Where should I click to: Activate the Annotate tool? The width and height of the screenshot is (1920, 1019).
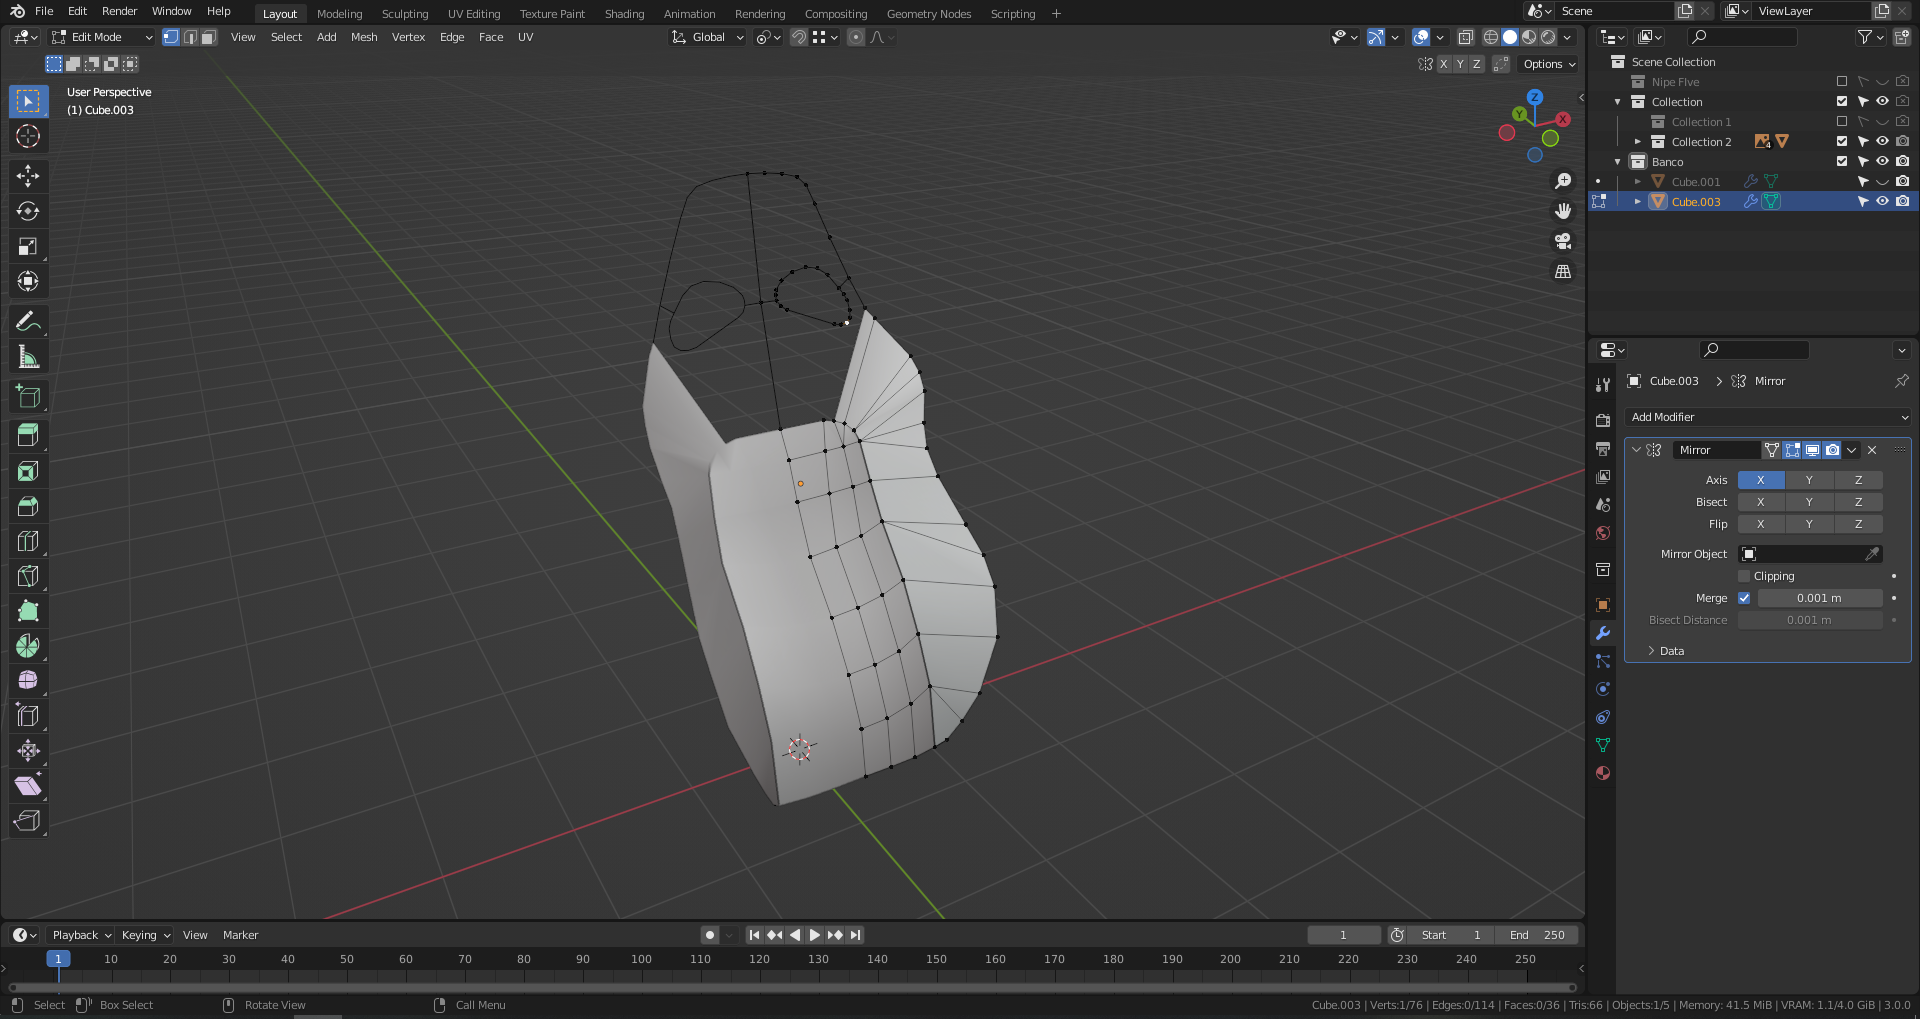(28, 322)
